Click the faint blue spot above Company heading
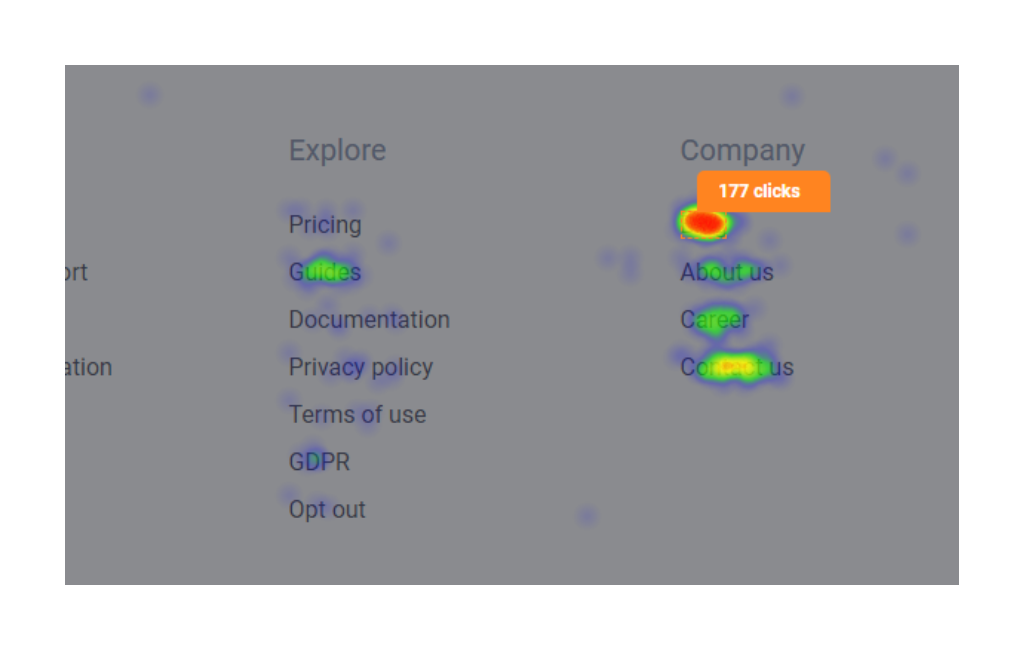The height and width of the screenshot is (650, 1024). point(792,97)
